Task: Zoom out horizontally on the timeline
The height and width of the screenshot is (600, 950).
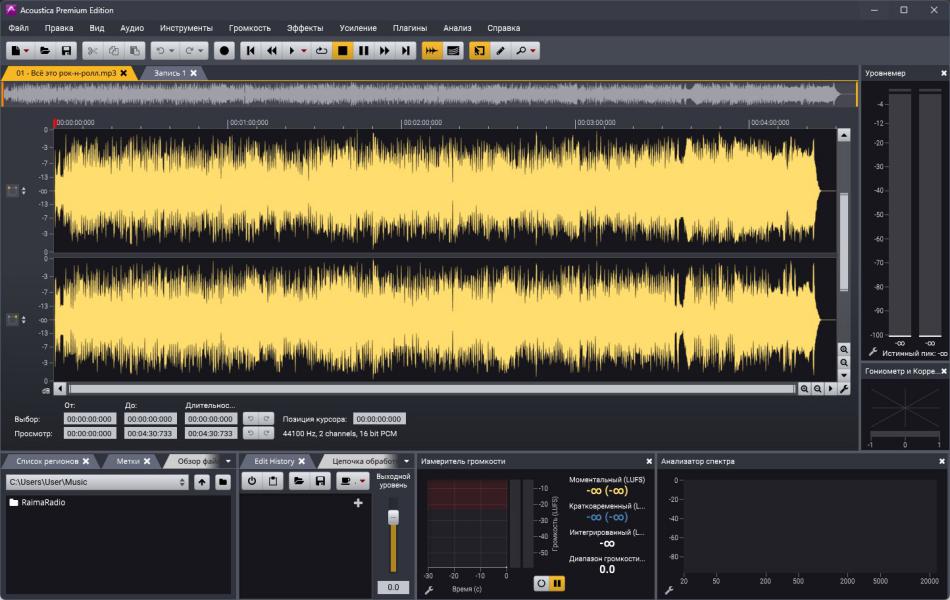Action: tap(817, 389)
